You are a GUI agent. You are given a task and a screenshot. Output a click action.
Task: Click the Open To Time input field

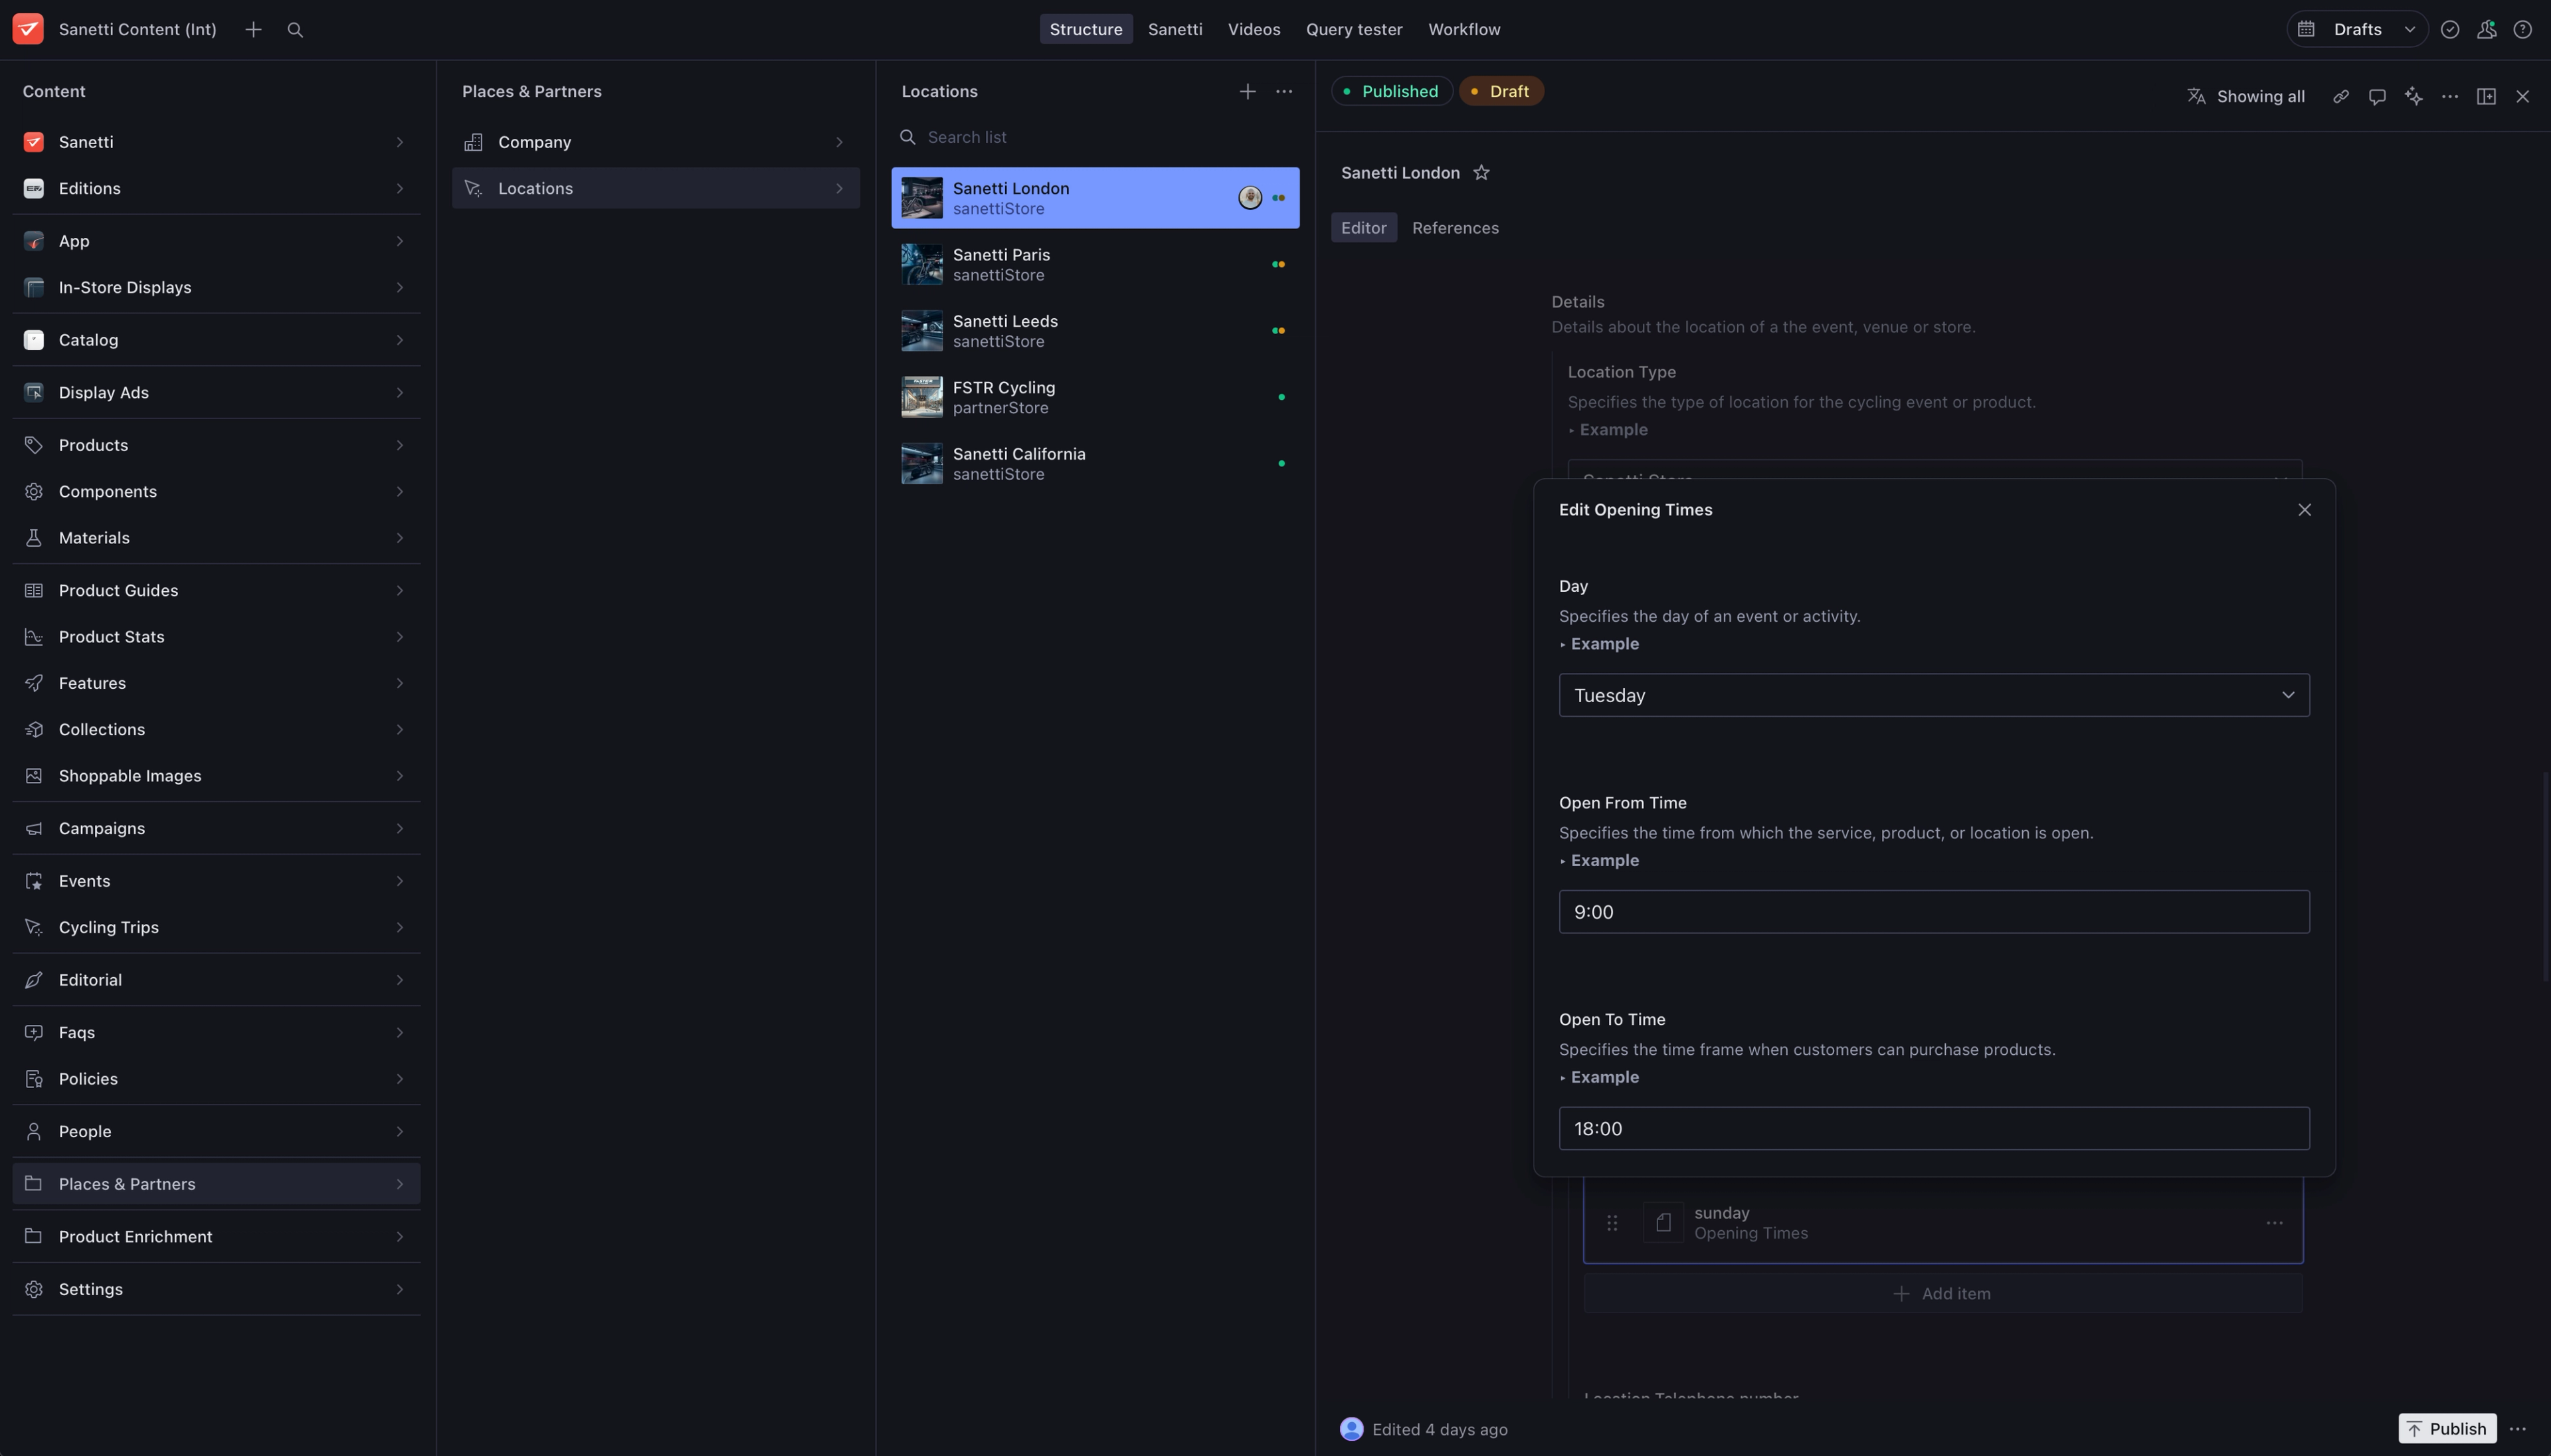[1933, 1128]
